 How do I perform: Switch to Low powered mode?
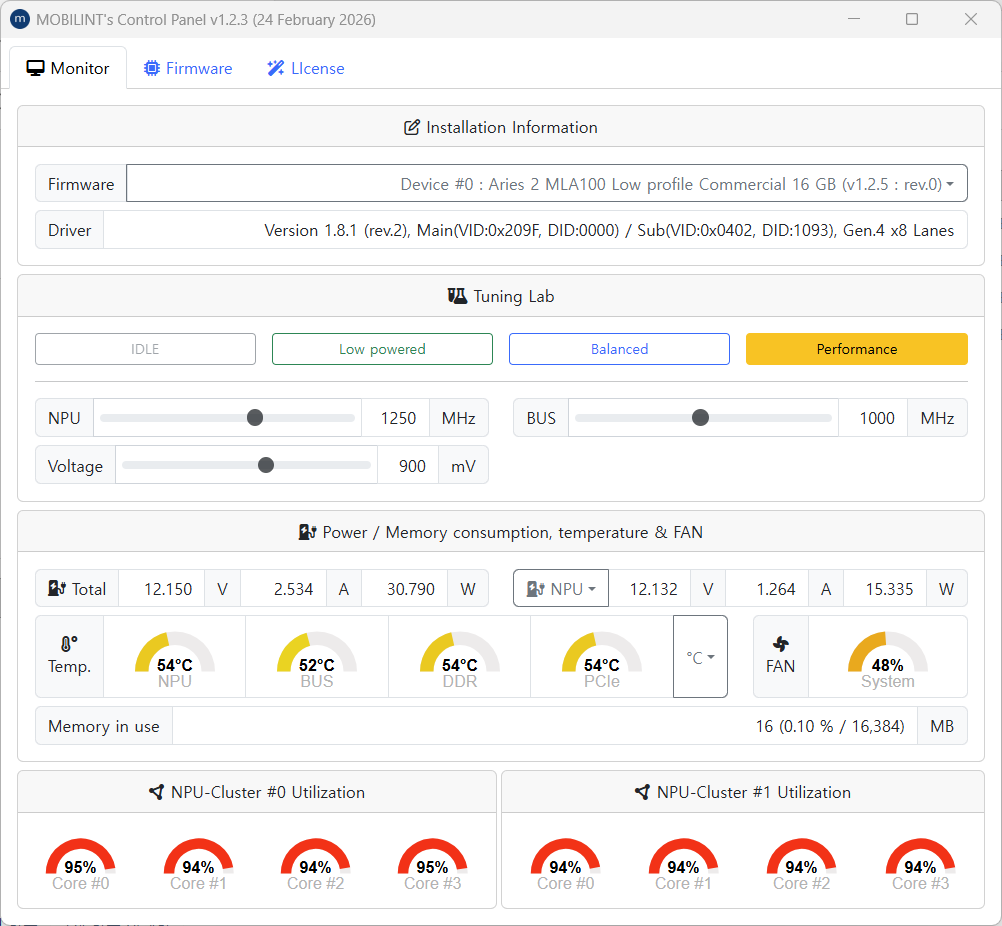(x=382, y=349)
